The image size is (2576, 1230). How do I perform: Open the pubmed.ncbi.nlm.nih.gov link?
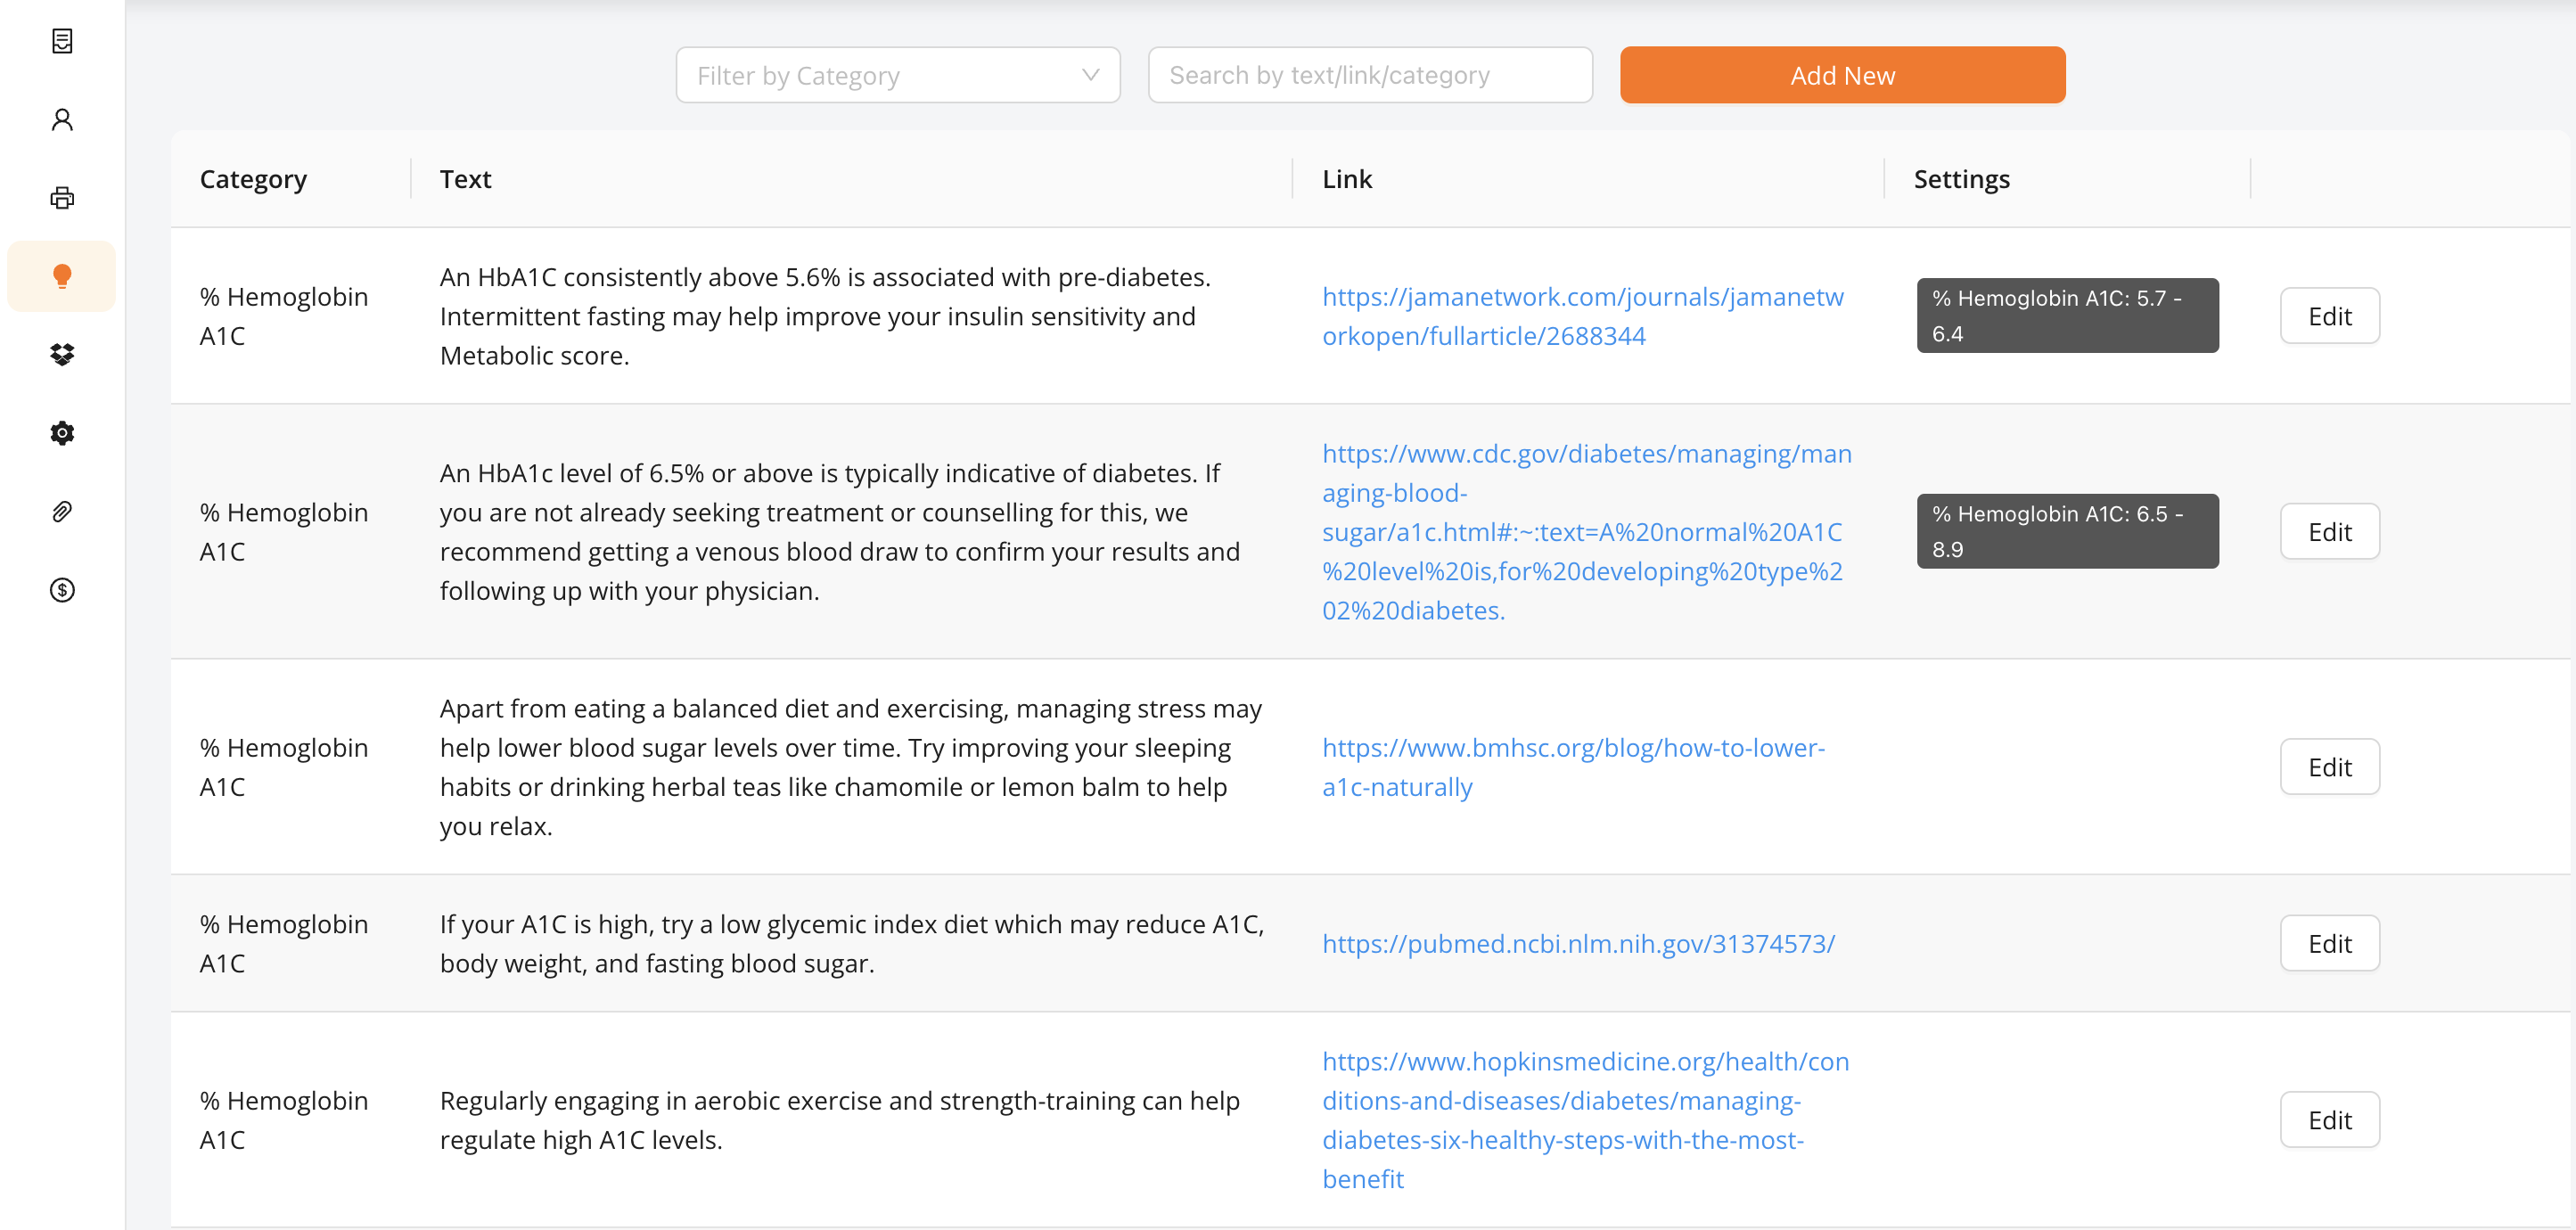pyautogui.click(x=1578, y=944)
